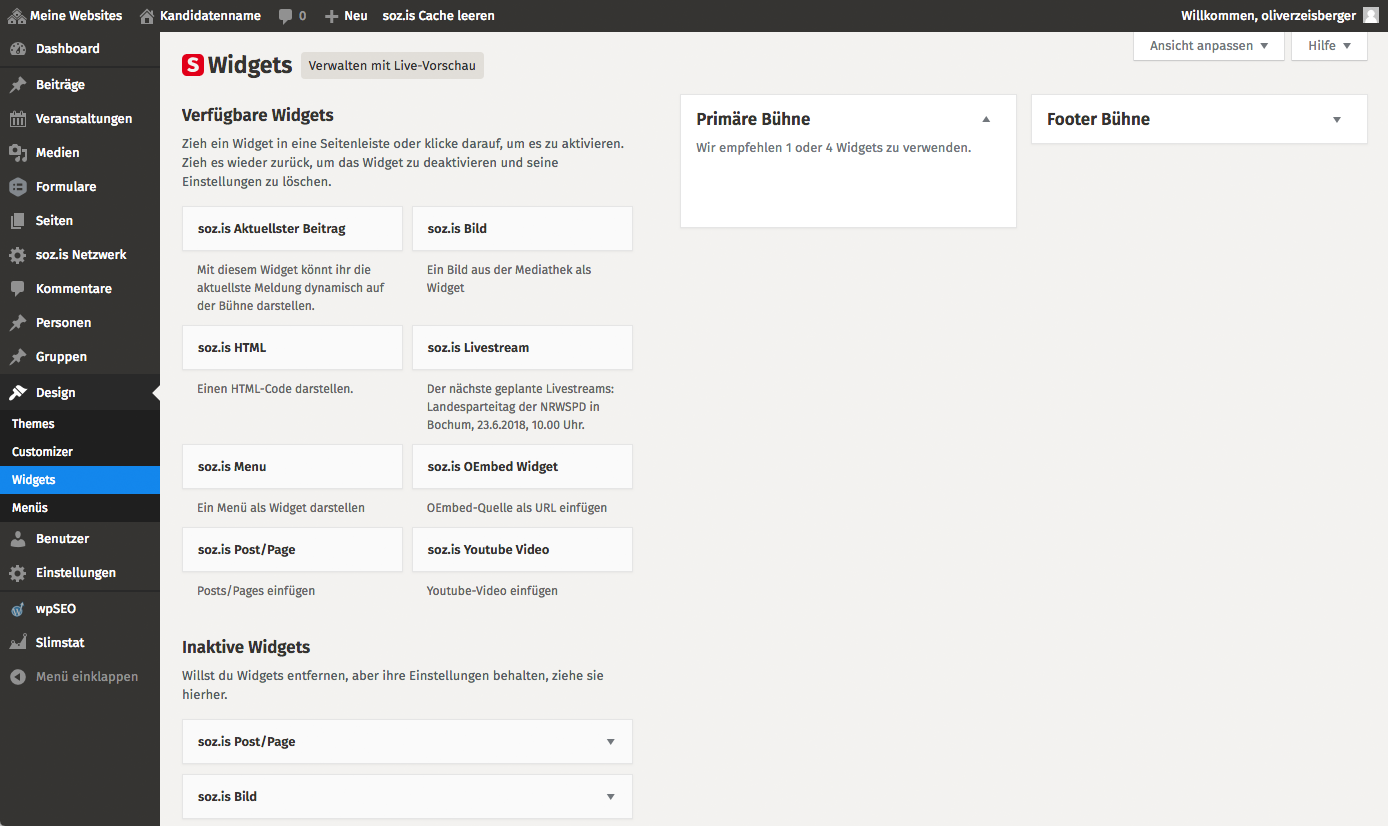Viewport: 1388px width, 826px height.
Task: Click the Meine Websites network icon
Action: click(x=17, y=16)
